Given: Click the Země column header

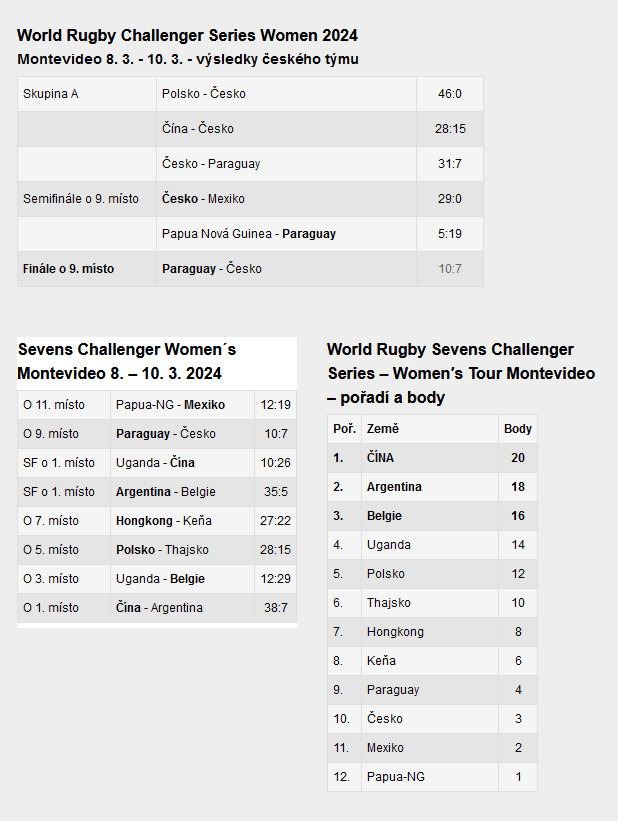Looking at the screenshot, I should 383,429.
